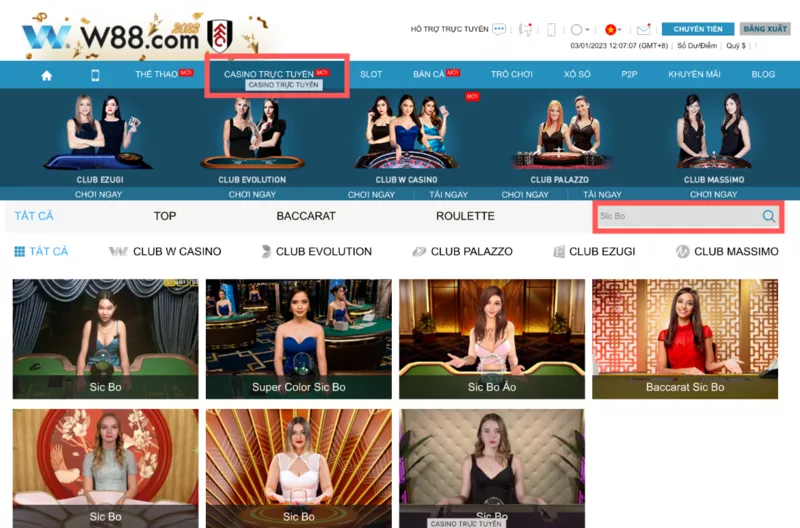800x528 pixels.
Task: Select the TOP game category tab
Action: click(x=165, y=216)
